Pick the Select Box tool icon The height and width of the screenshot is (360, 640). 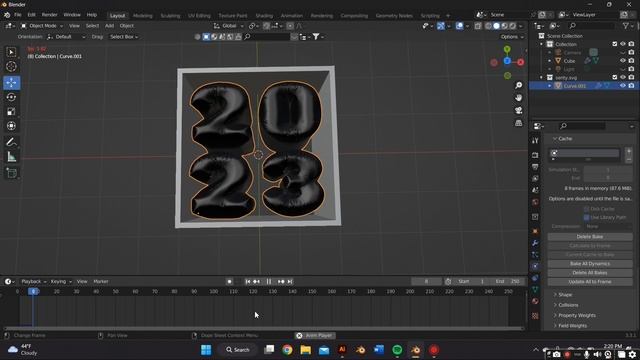(x=11, y=52)
